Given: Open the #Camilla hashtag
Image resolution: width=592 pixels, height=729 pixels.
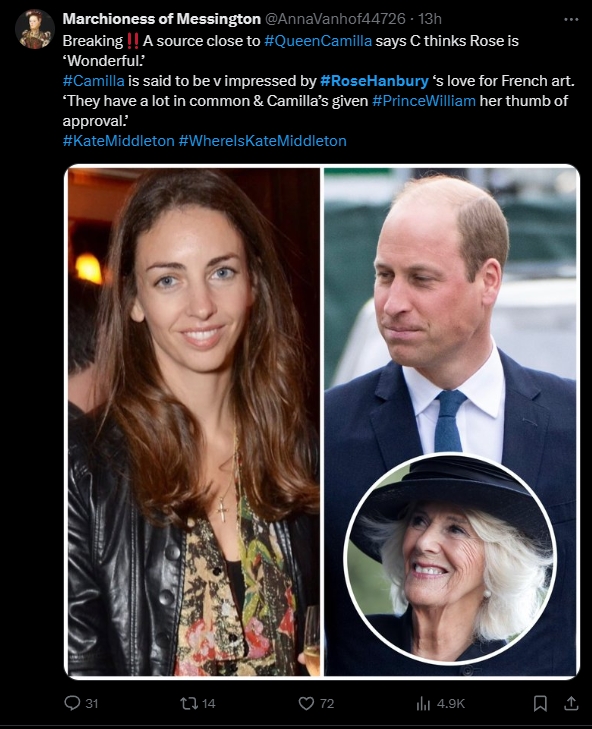Looking at the screenshot, I should pos(93,81).
